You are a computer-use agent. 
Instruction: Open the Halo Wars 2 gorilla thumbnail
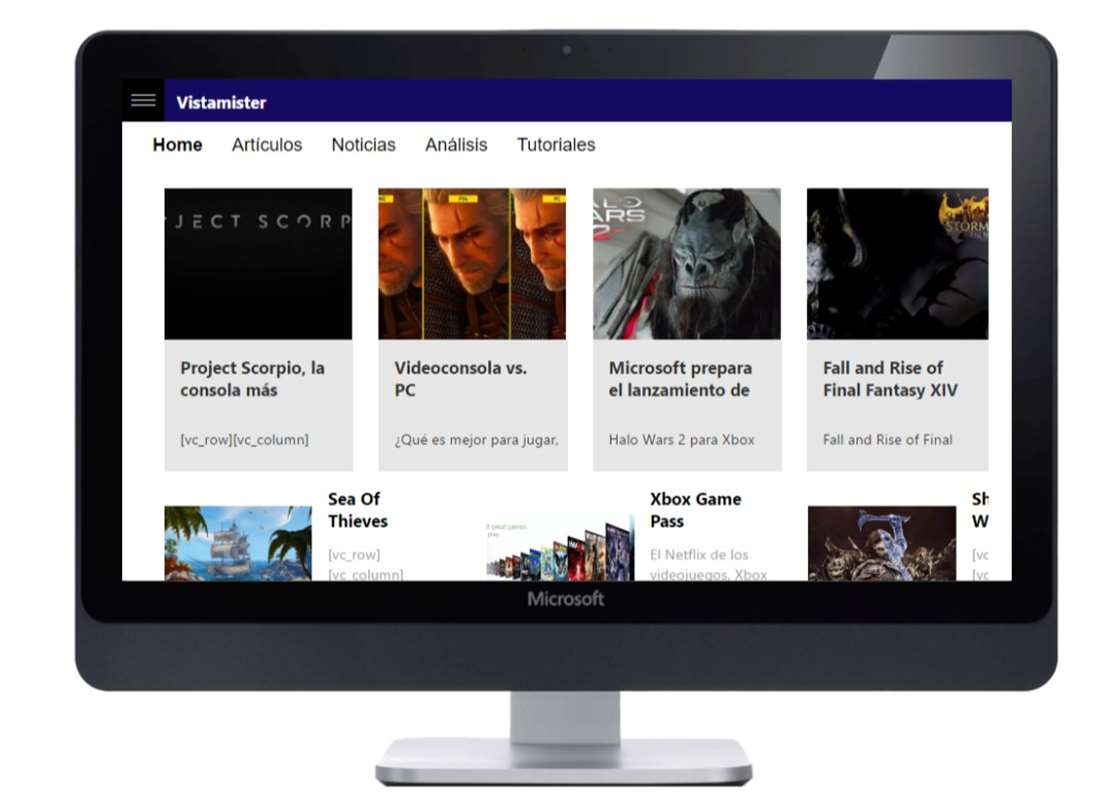686,264
